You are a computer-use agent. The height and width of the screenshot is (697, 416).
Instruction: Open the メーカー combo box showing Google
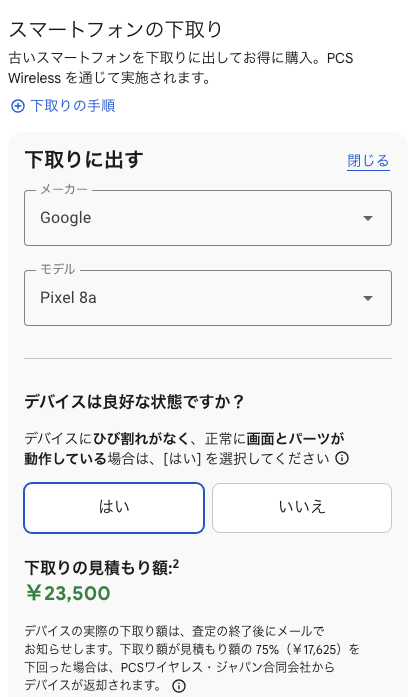pos(208,218)
